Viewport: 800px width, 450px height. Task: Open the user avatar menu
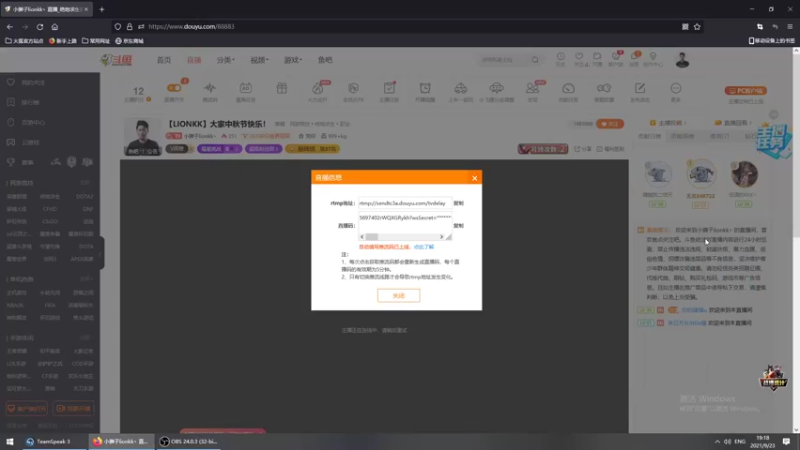coord(682,60)
